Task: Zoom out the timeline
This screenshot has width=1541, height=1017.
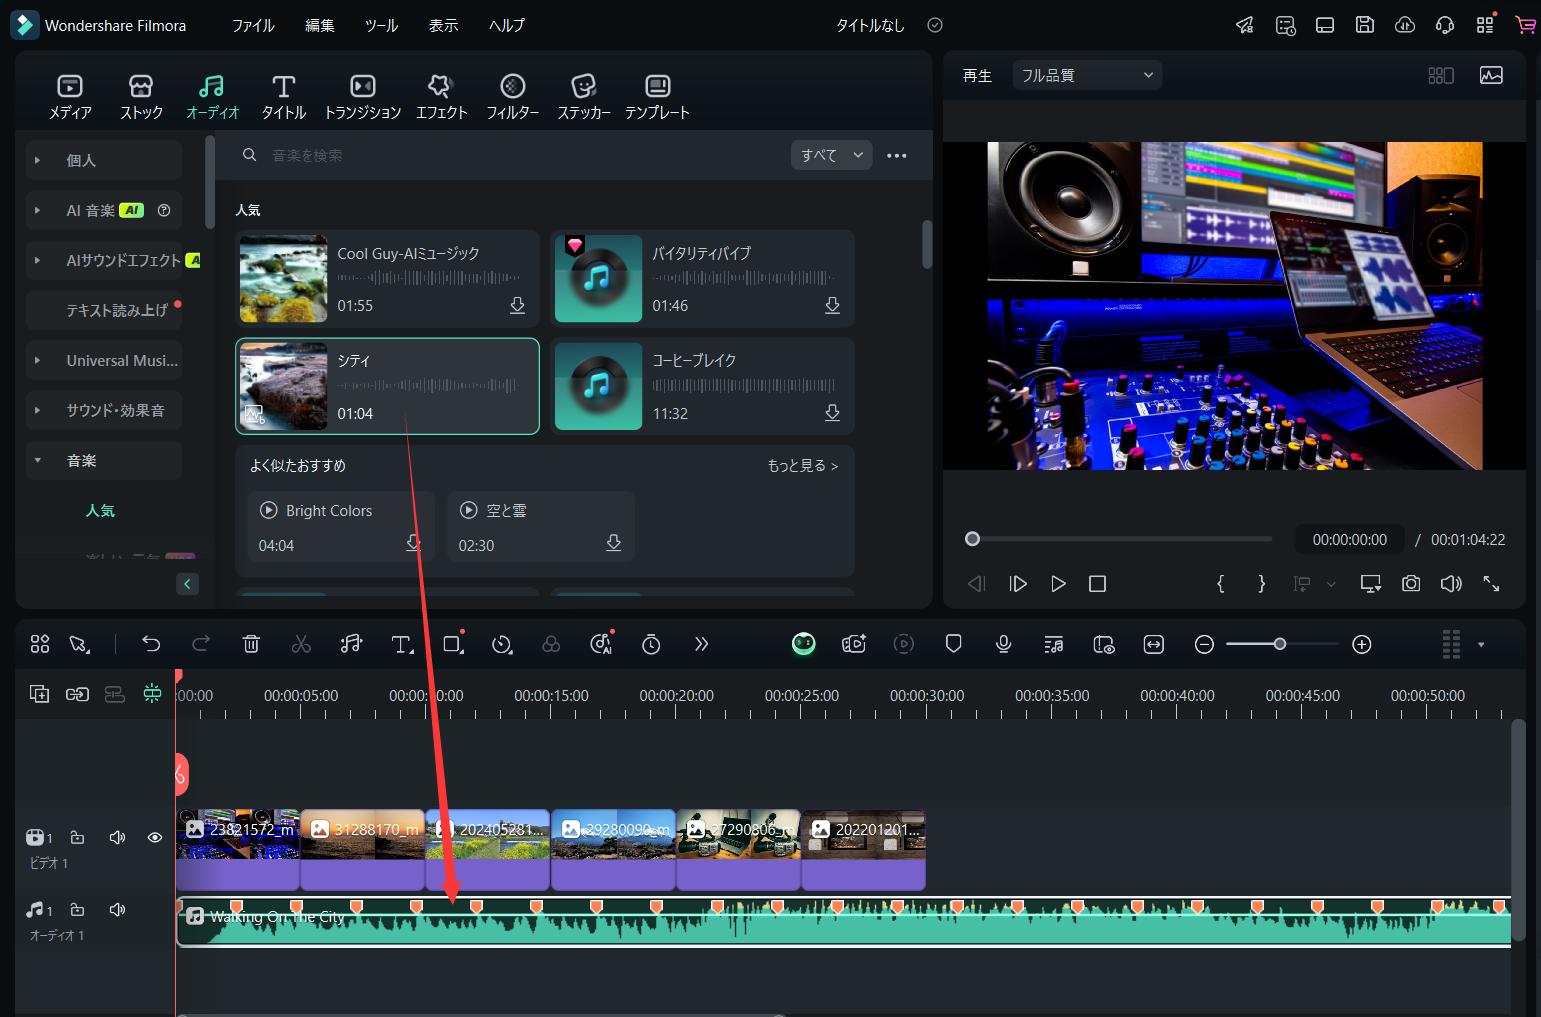Action: (1204, 644)
